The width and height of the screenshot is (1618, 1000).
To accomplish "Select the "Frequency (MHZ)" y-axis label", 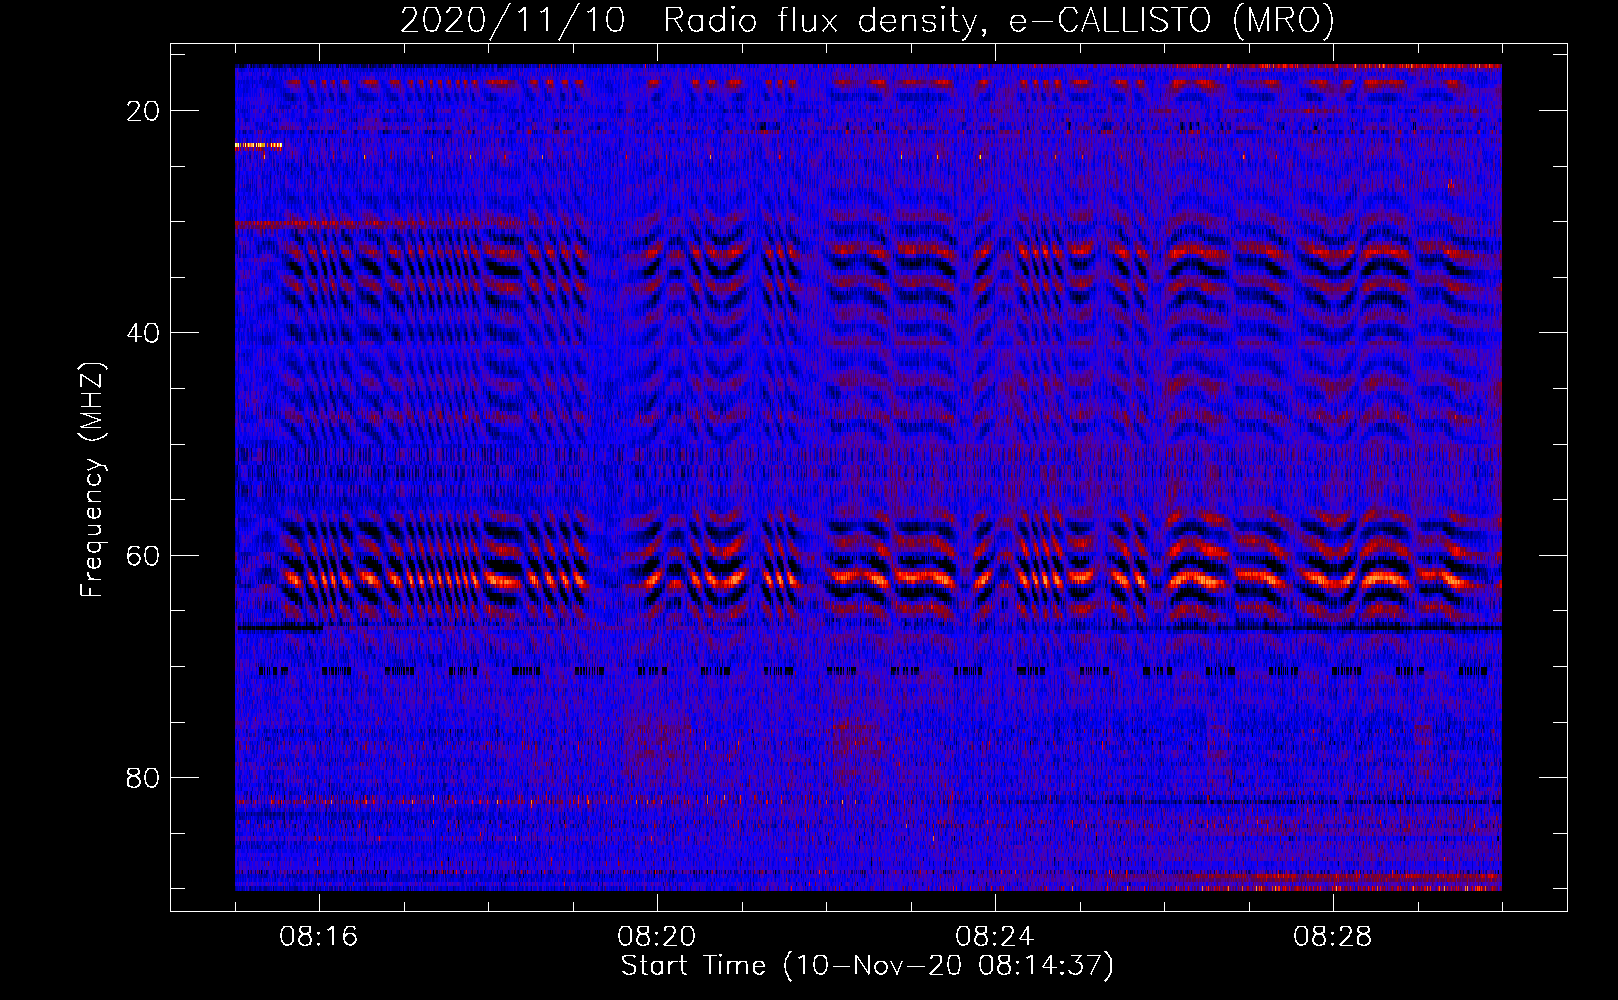I will [x=92, y=480].
